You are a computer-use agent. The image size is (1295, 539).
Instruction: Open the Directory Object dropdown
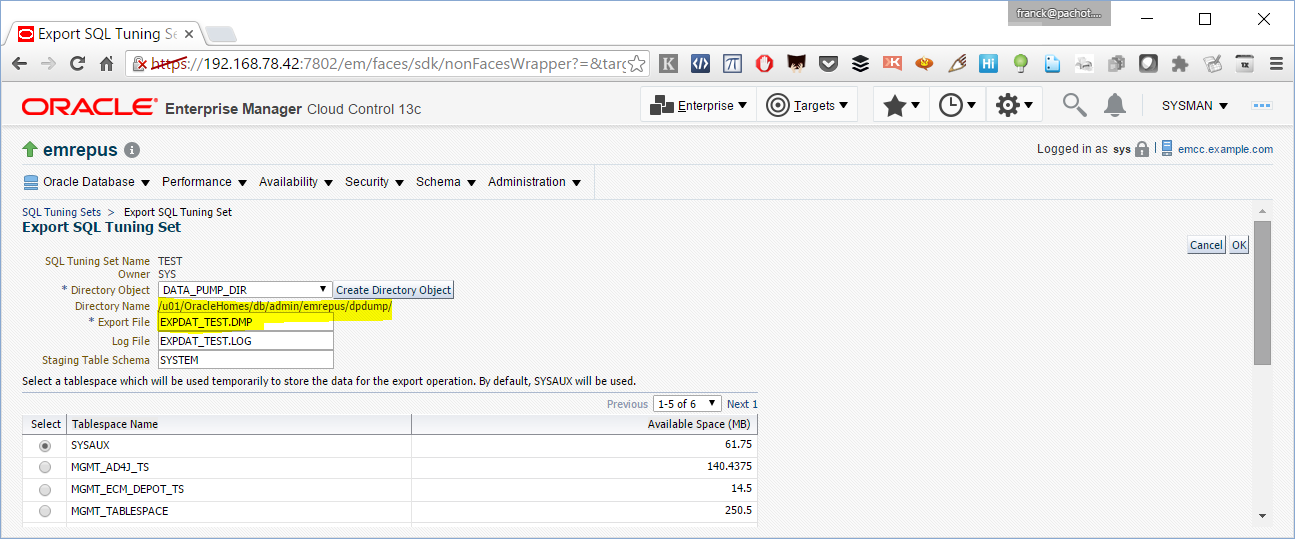pyautogui.click(x=245, y=290)
